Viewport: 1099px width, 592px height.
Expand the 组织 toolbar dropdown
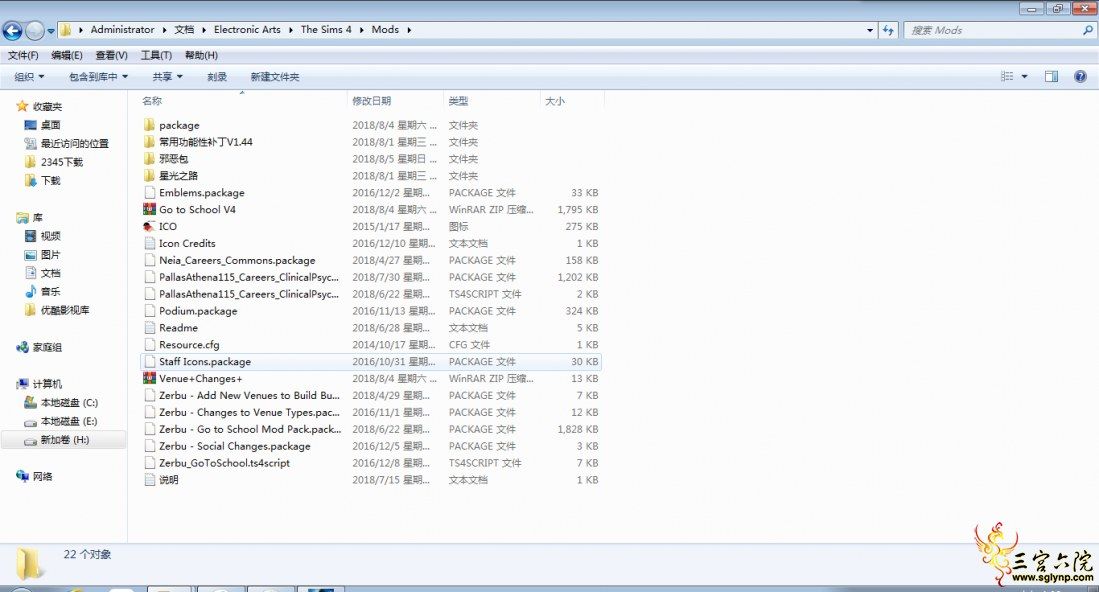tap(29, 76)
